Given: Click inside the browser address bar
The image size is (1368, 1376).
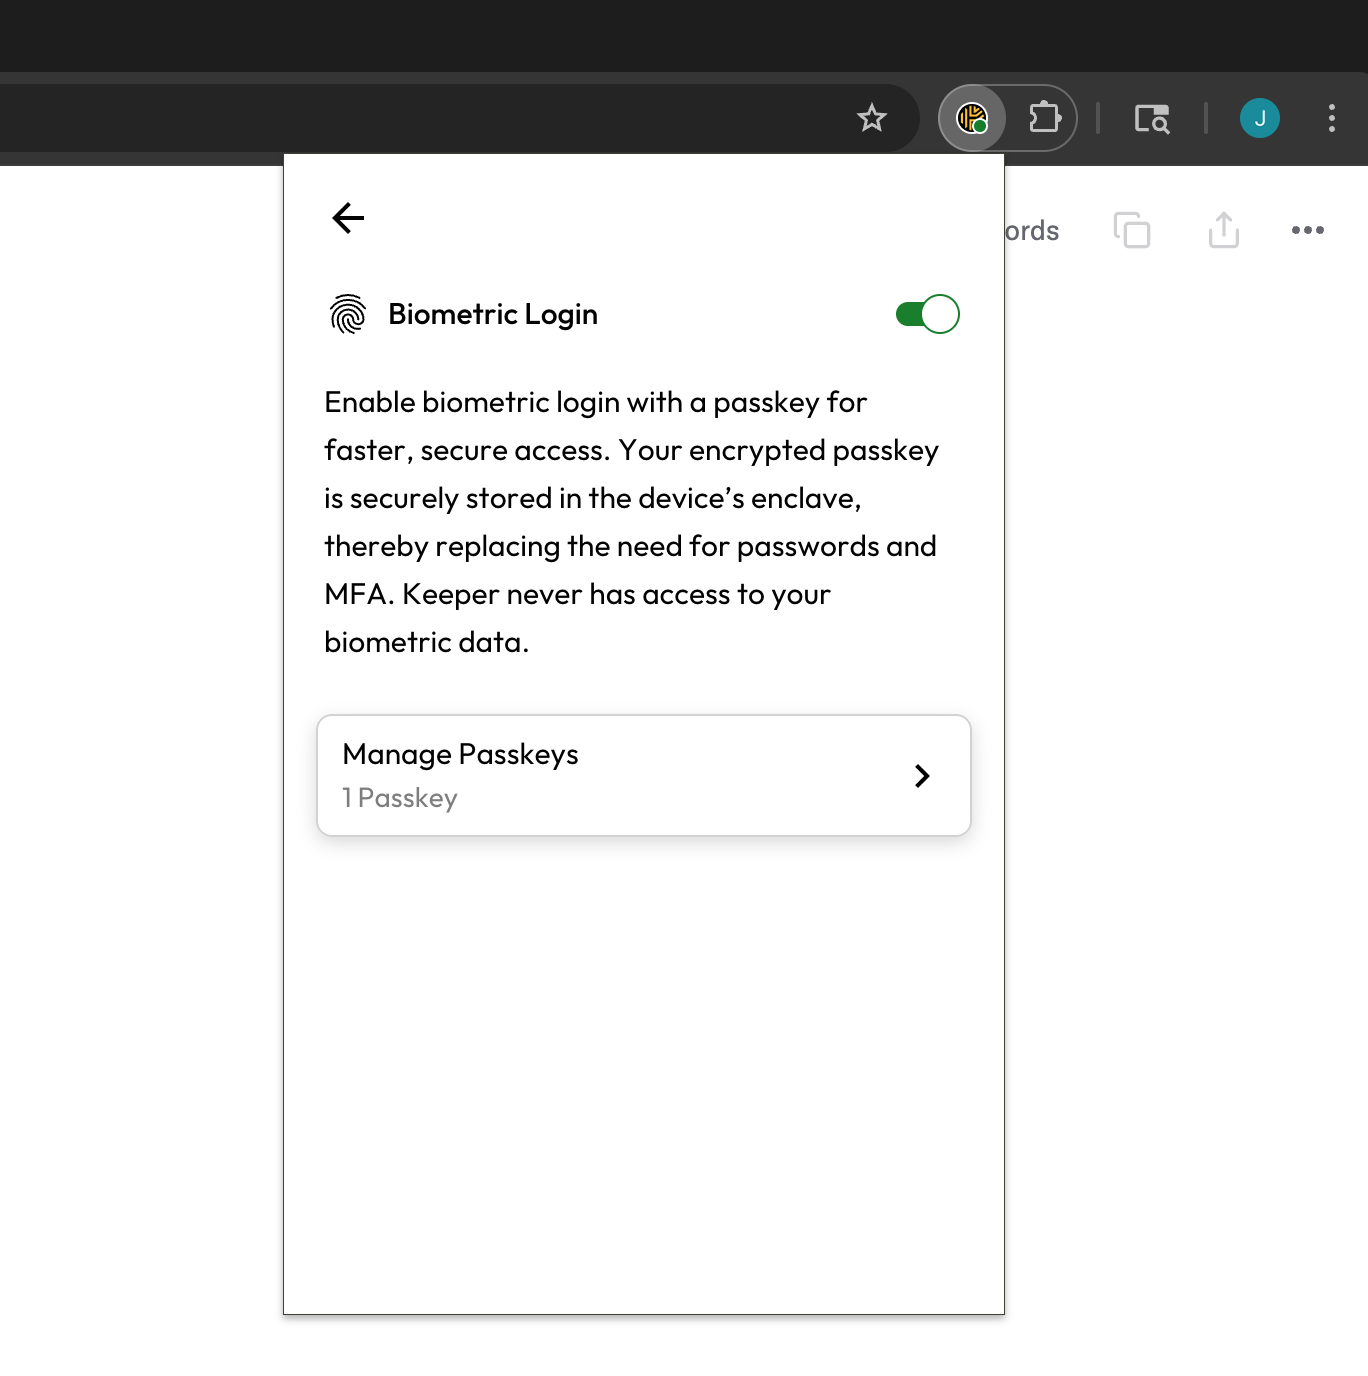Looking at the screenshot, I should click(x=400, y=118).
